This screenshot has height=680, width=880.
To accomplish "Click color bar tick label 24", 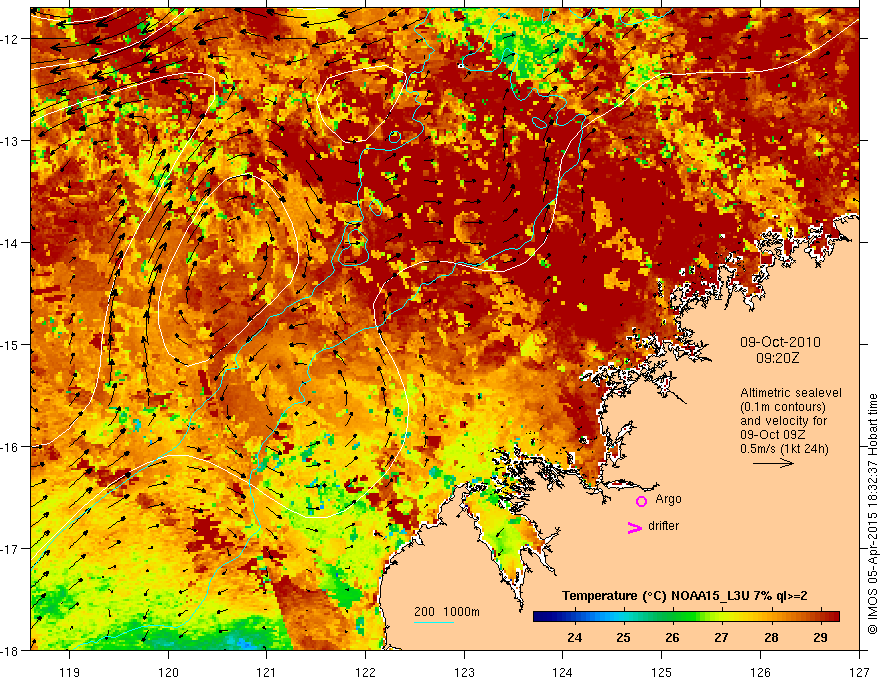I will [x=574, y=638].
